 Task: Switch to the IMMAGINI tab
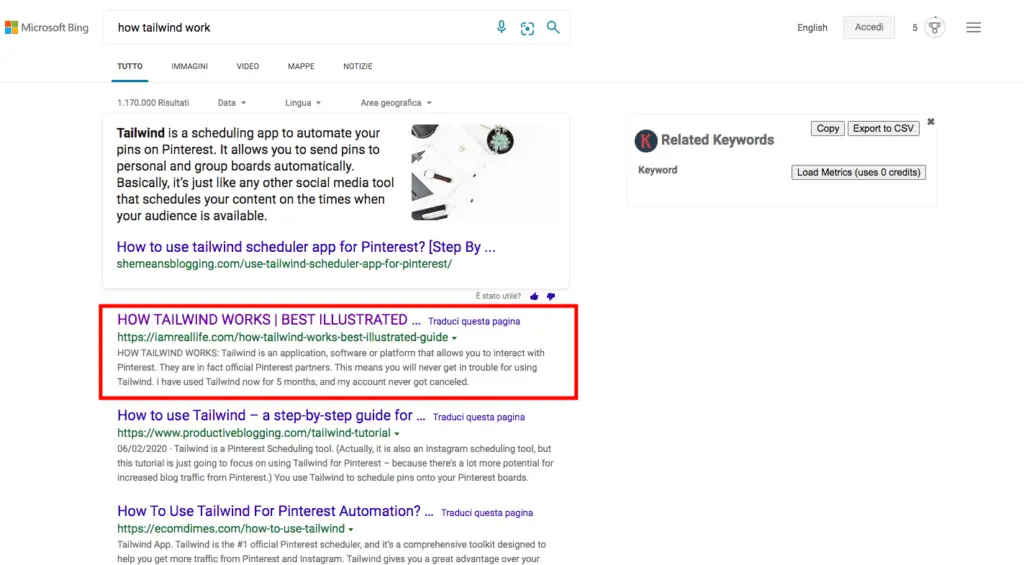189,67
